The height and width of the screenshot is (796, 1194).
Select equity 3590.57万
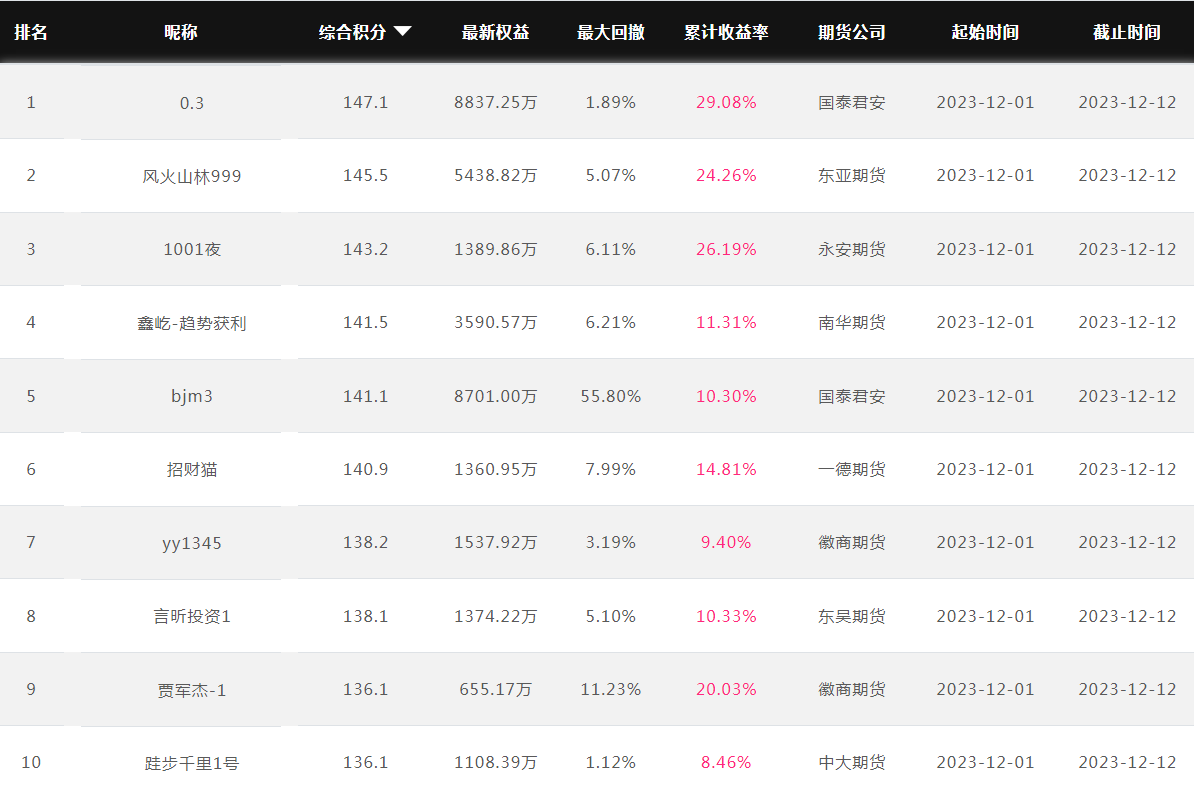tap(496, 322)
